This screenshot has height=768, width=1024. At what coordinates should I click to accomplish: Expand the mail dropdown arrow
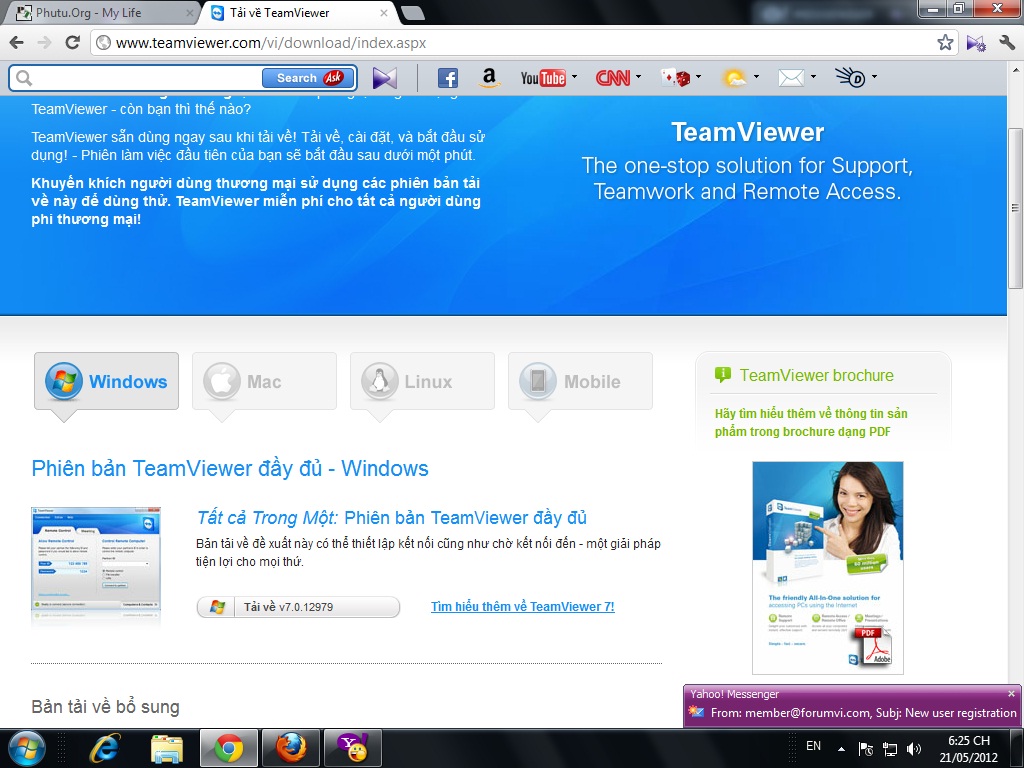[813, 77]
